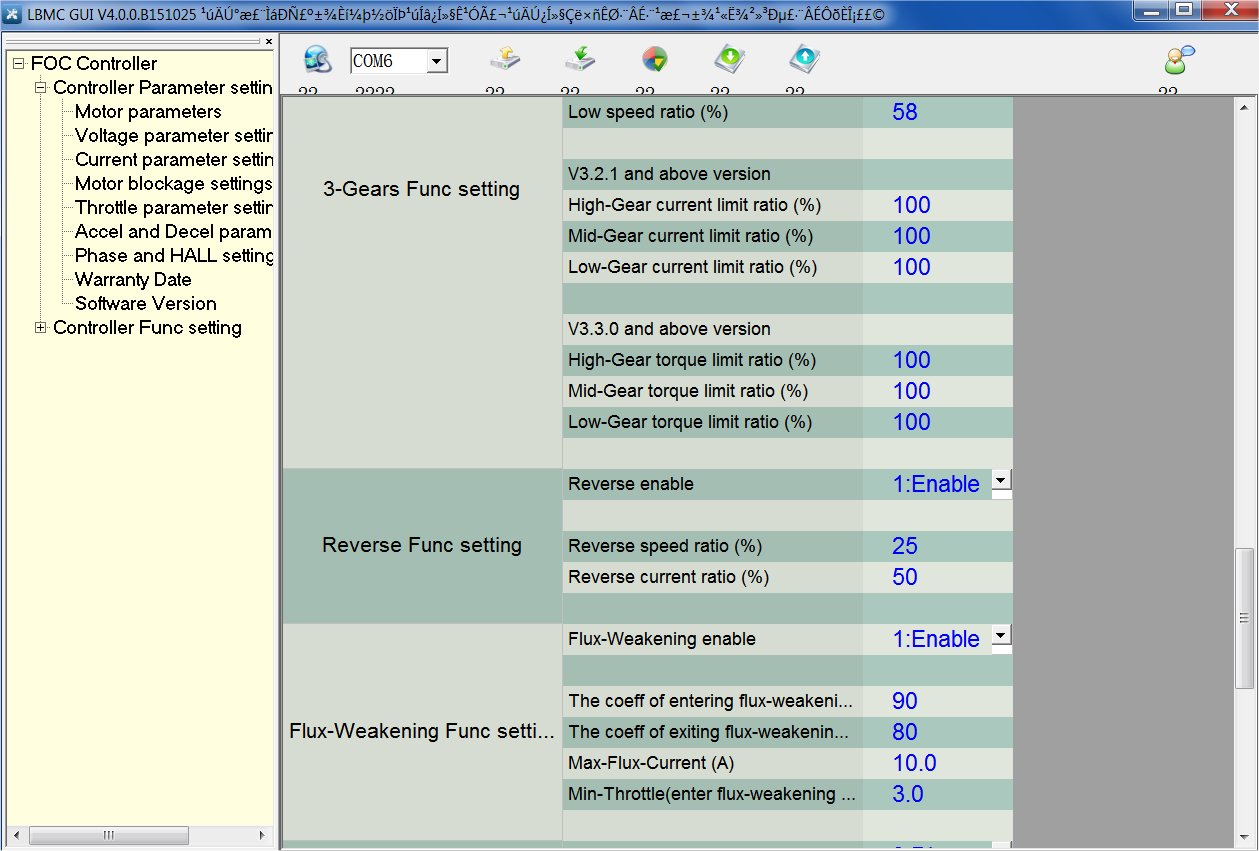Select Warranty Date in the tree
Viewport: 1259px width, 851px height.
pos(133,280)
